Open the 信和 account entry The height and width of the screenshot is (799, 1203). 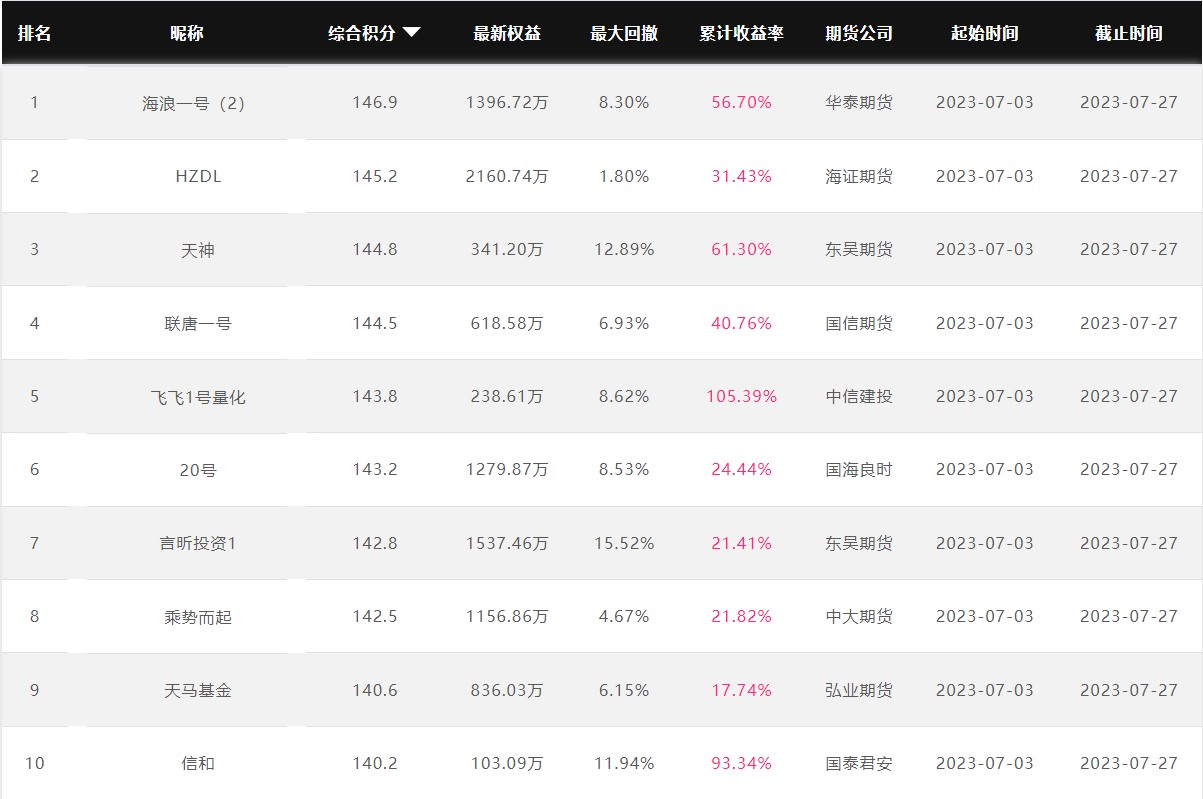click(198, 764)
